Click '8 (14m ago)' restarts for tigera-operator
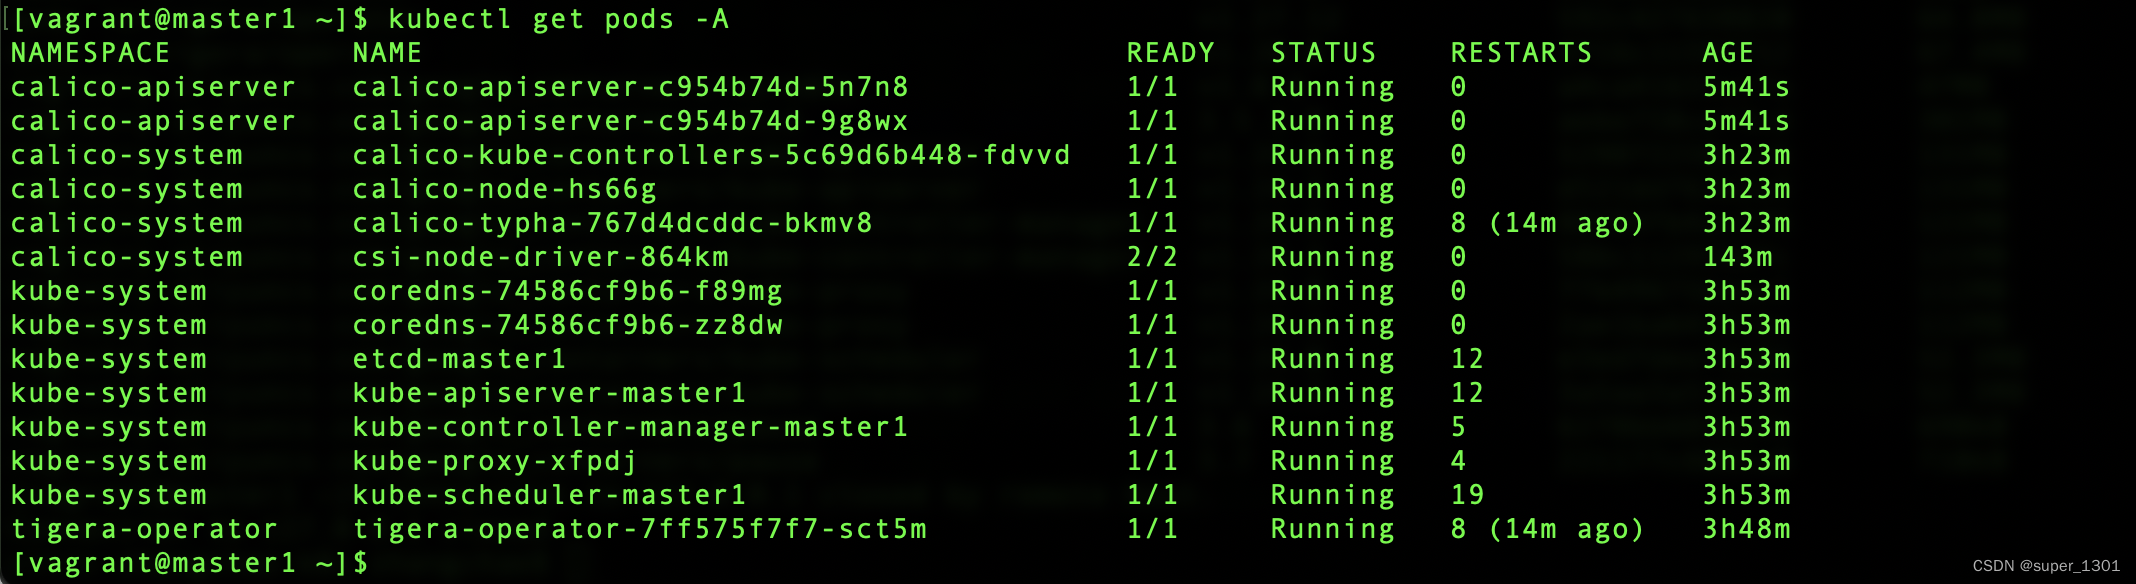Viewport: 2136px width, 584px height. pos(1548,529)
